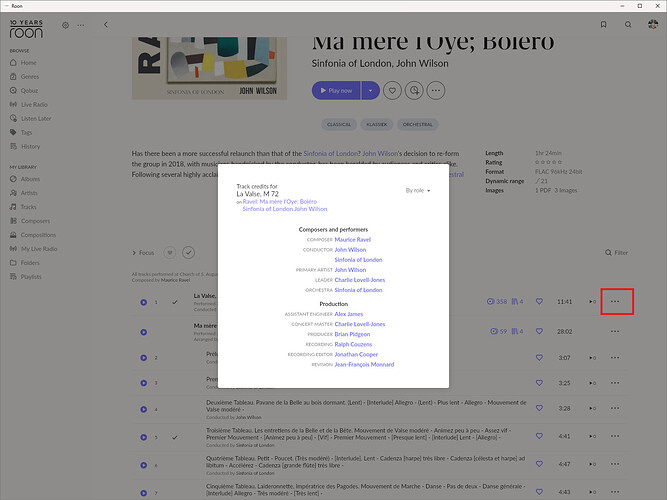667x500 pixels.
Task: Open Qobuz in the sidebar
Action: coord(24,91)
